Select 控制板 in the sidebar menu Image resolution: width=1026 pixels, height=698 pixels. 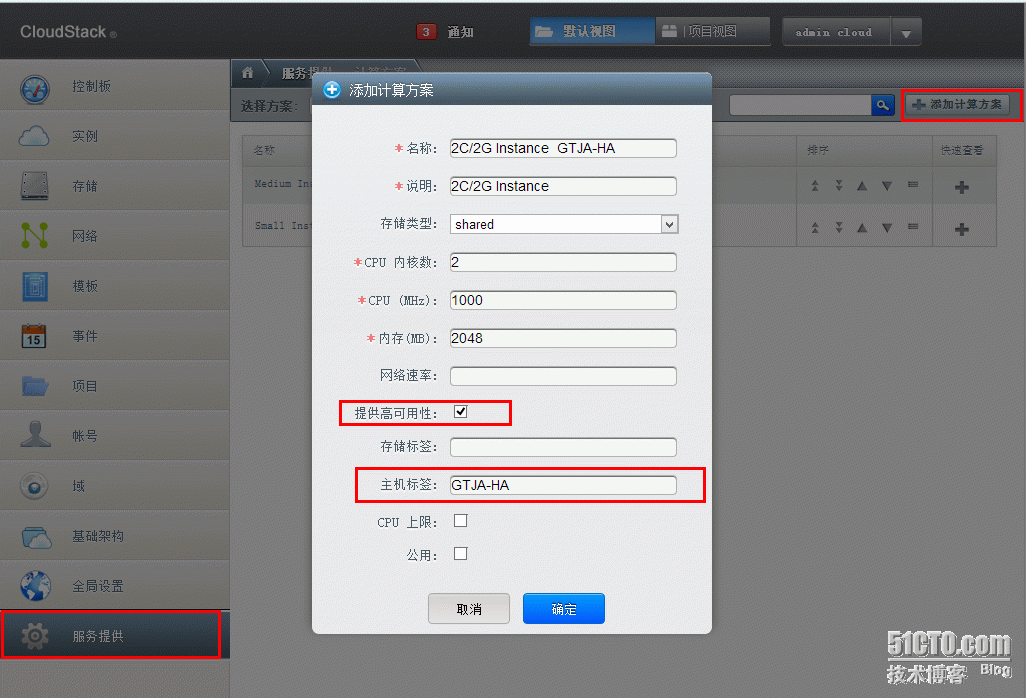[115, 86]
